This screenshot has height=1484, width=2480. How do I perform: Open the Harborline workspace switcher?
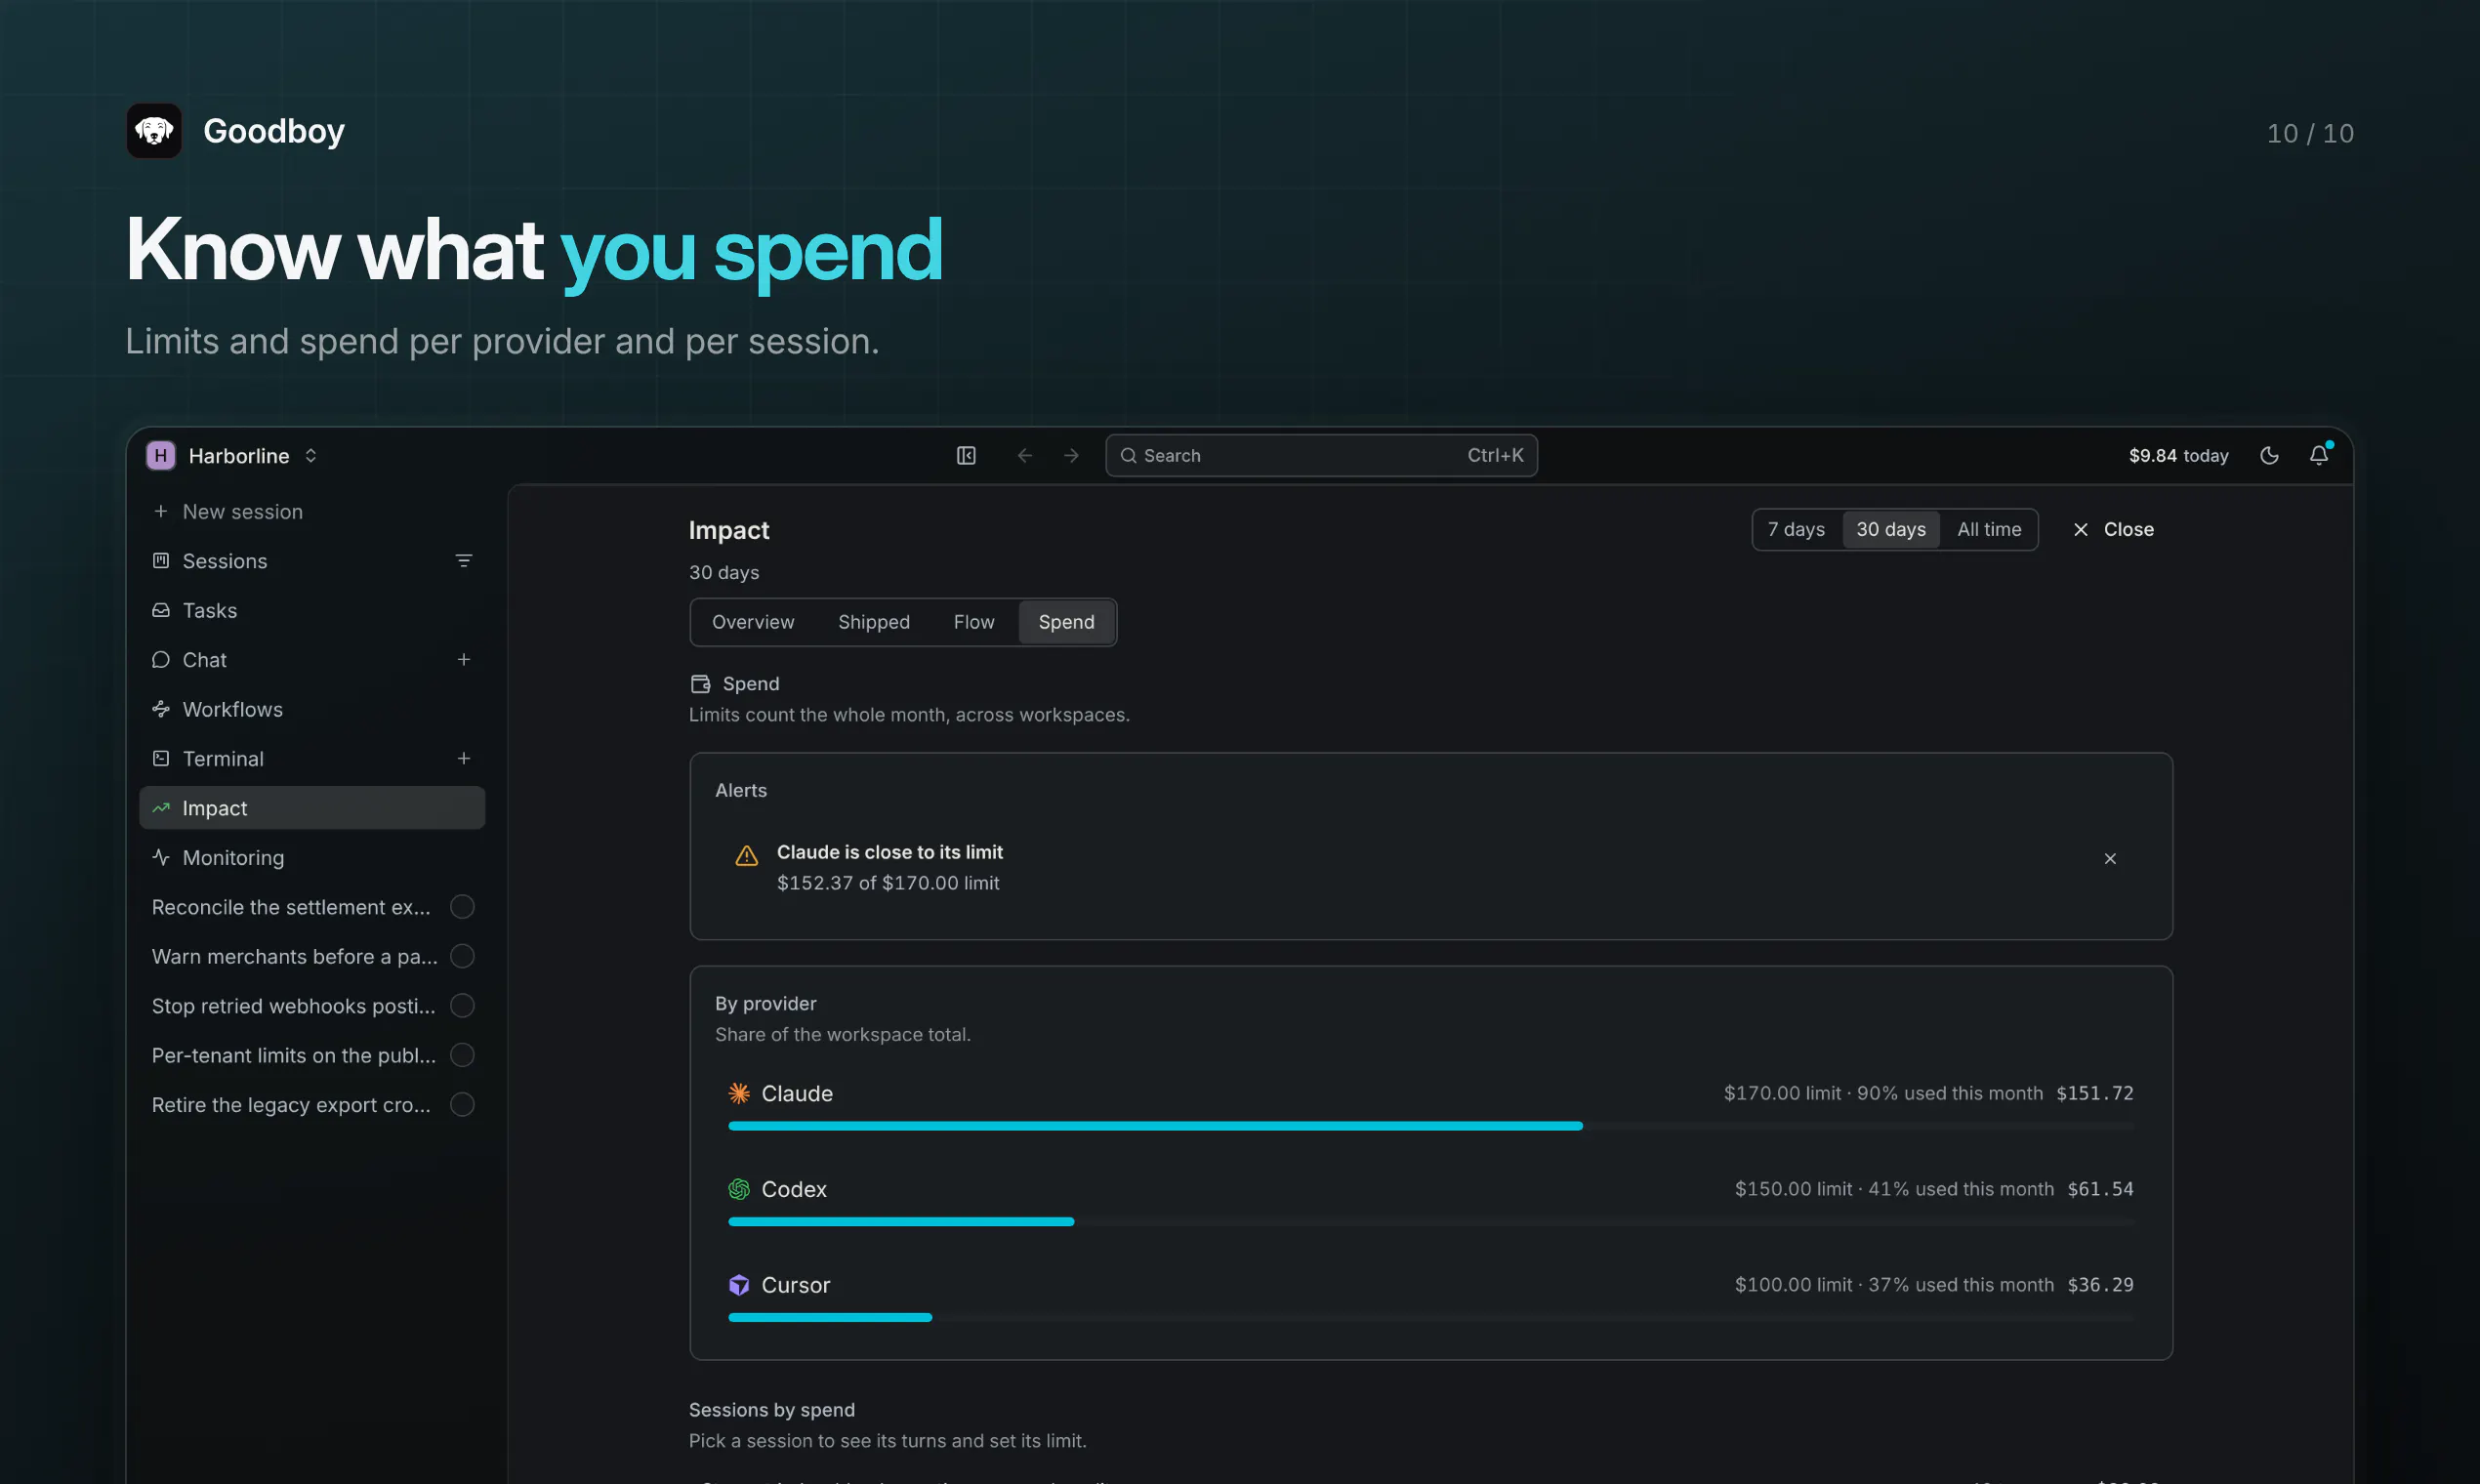coord(233,456)
